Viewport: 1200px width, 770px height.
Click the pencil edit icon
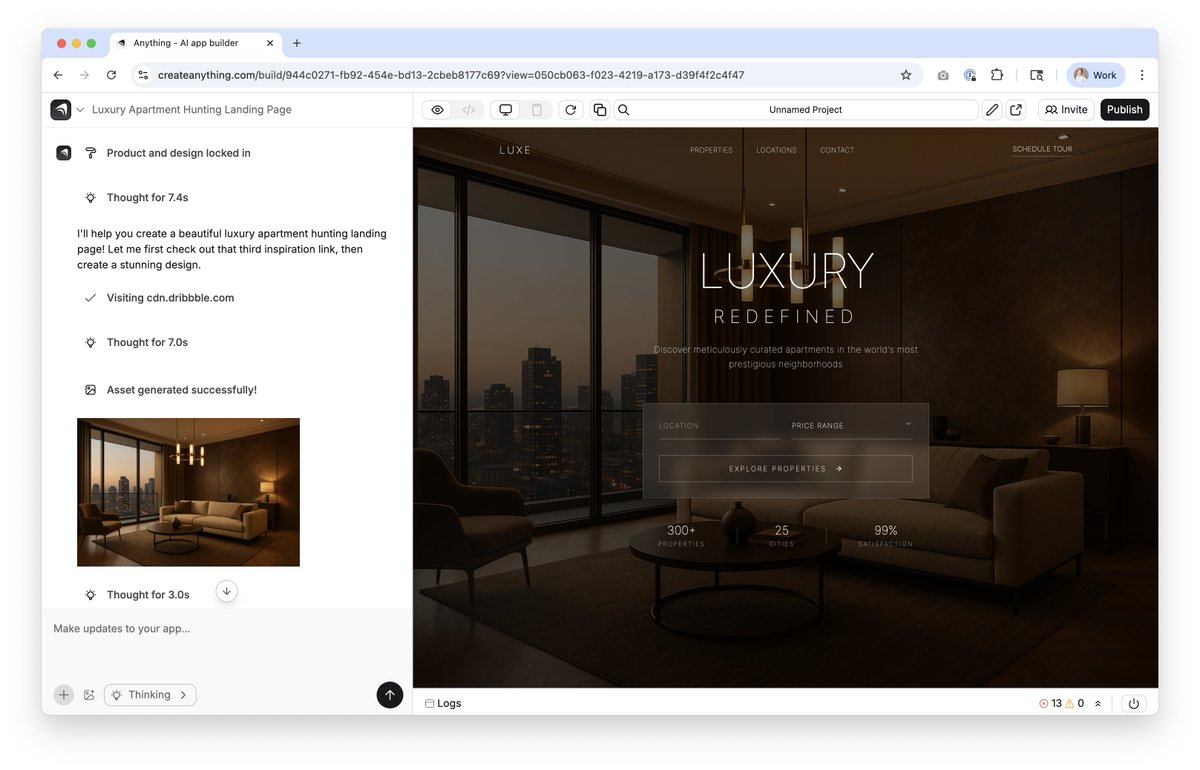click(x=992, y=110)
